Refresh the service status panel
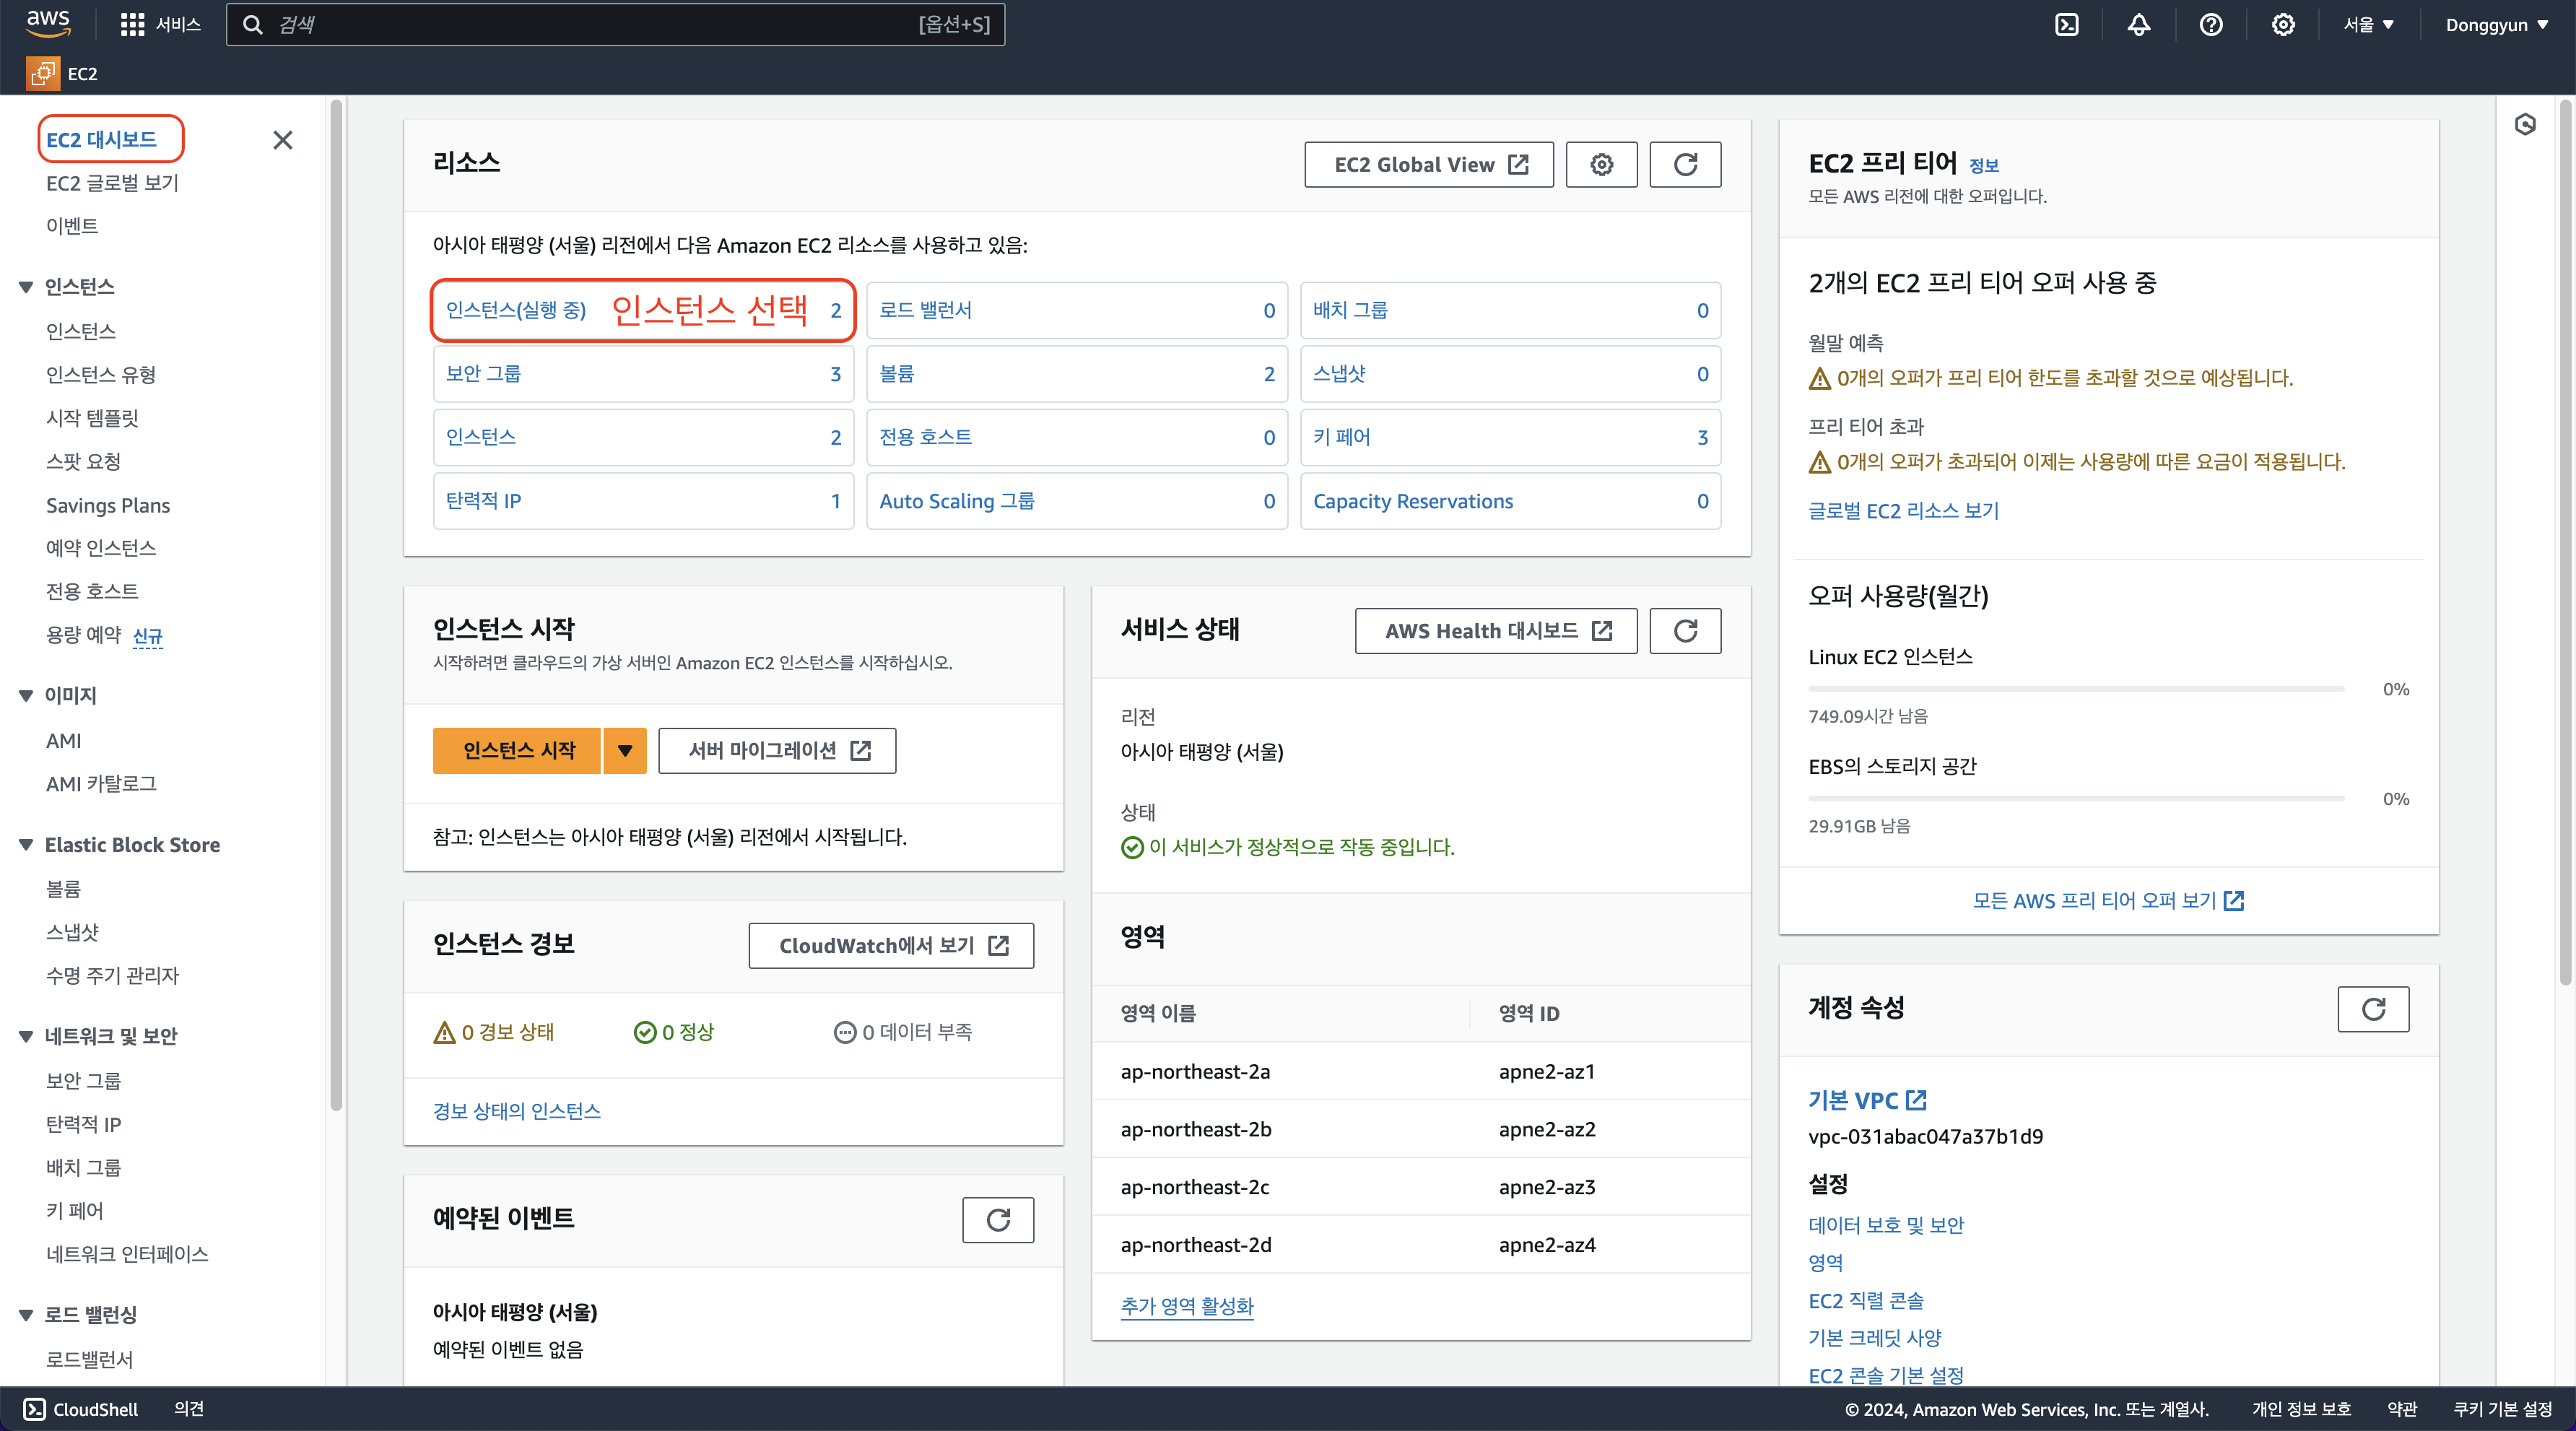2576x1431 pixels. point(1685,631)
